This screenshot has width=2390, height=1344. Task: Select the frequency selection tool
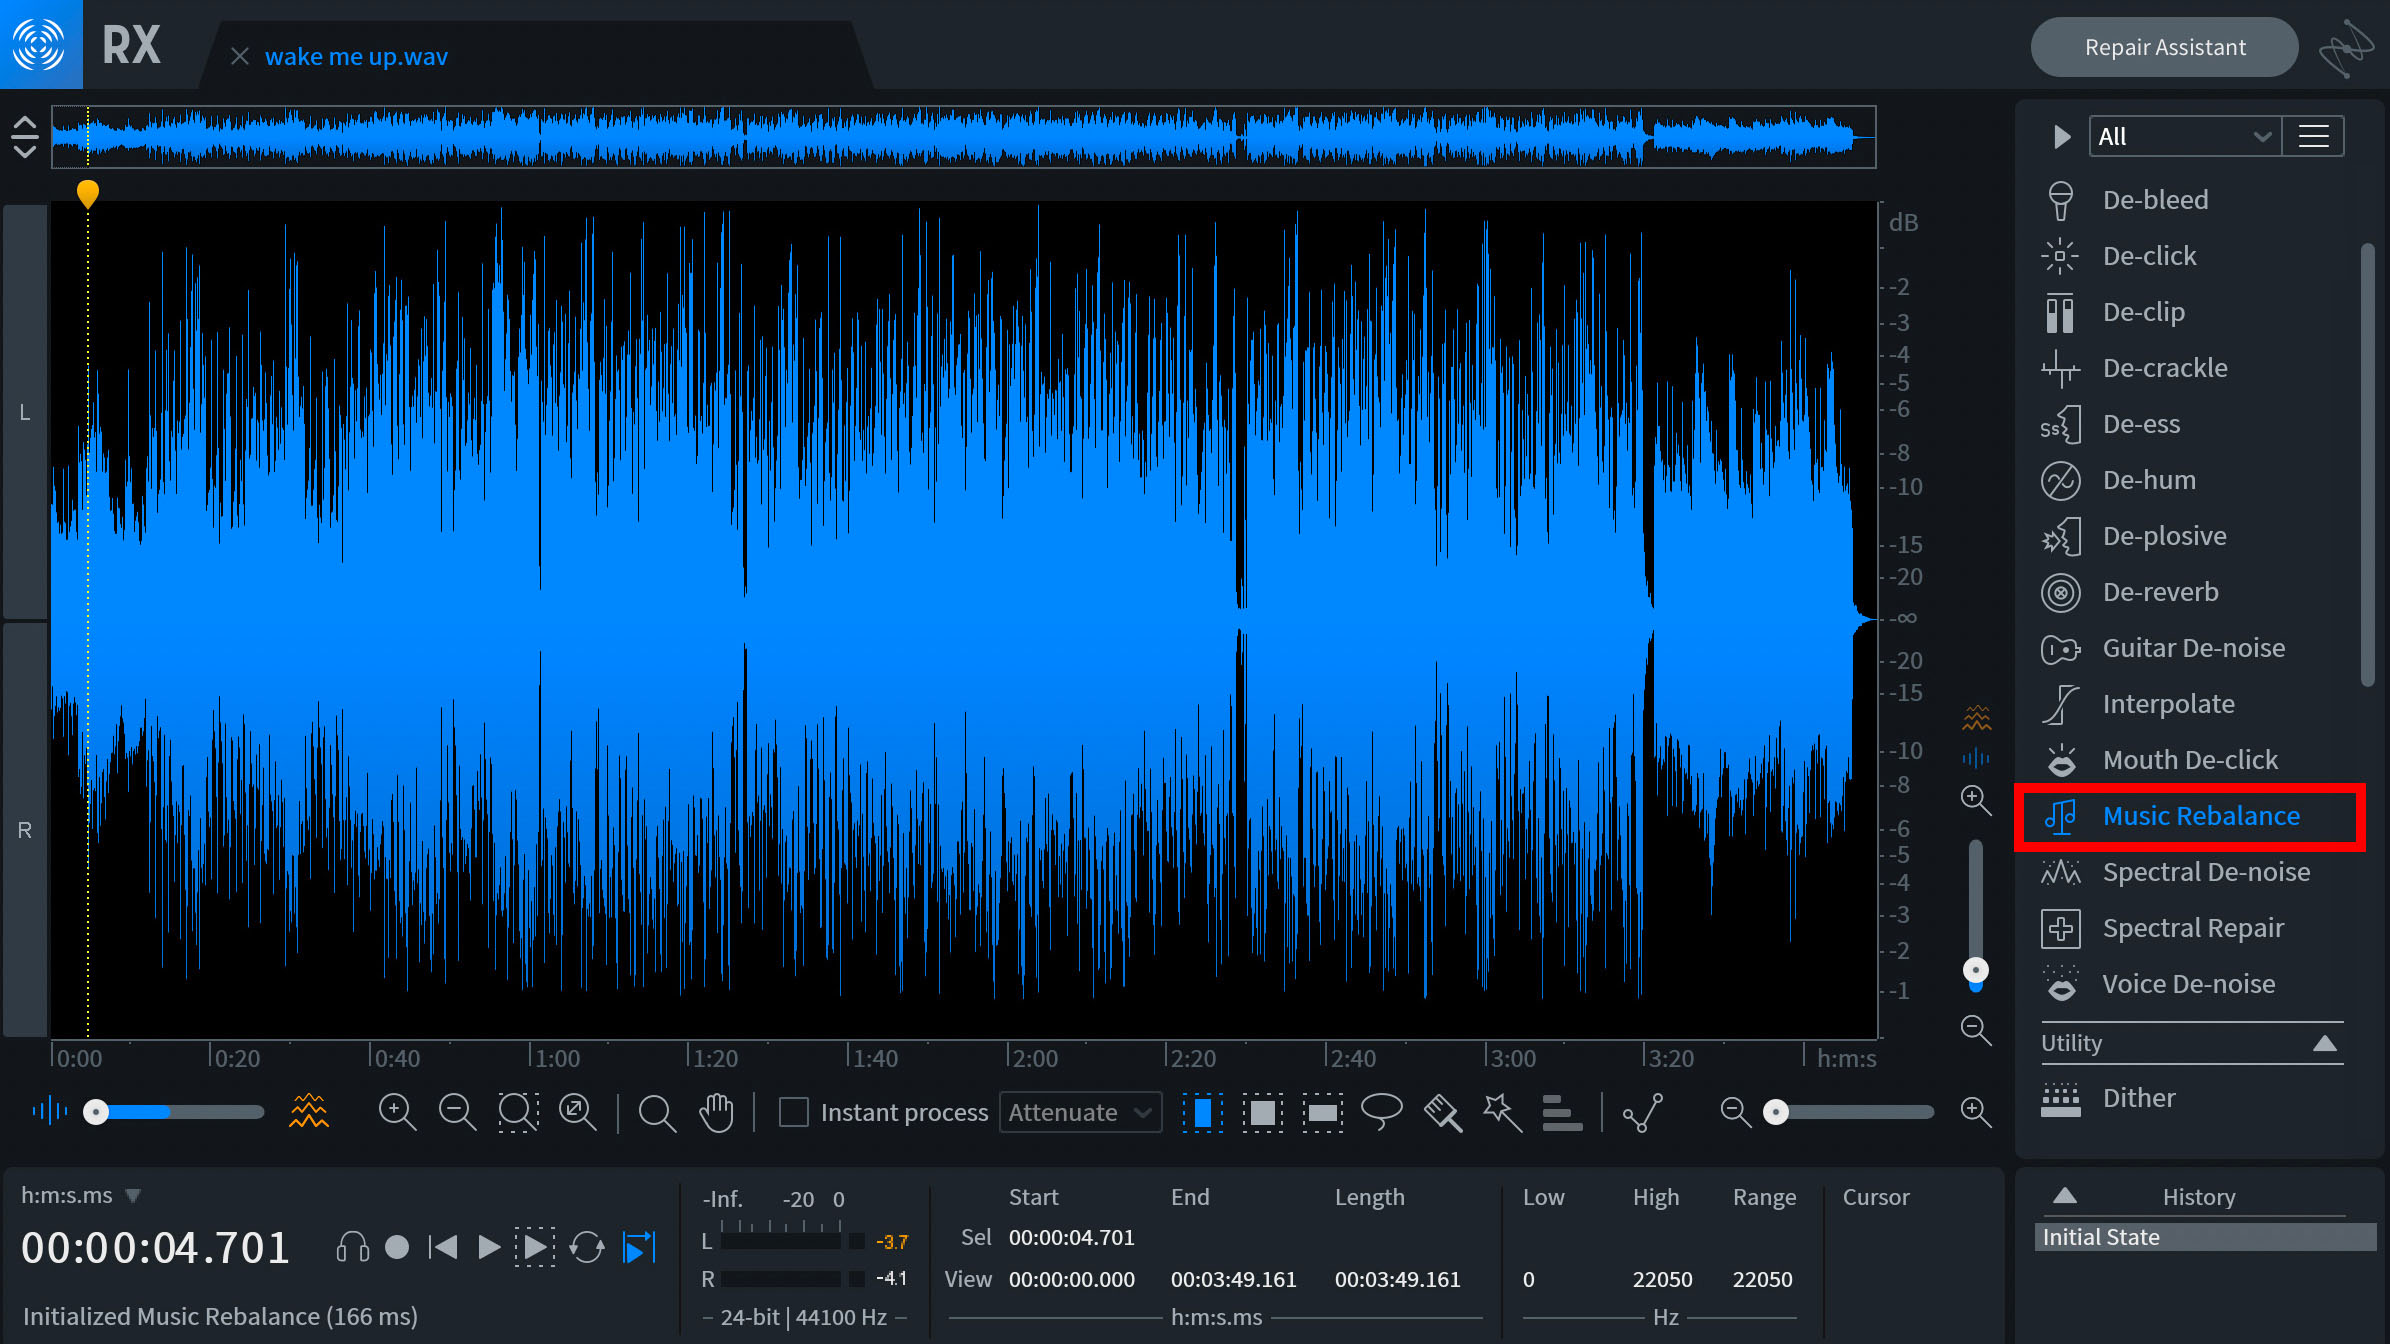tap(1322, 1112)
